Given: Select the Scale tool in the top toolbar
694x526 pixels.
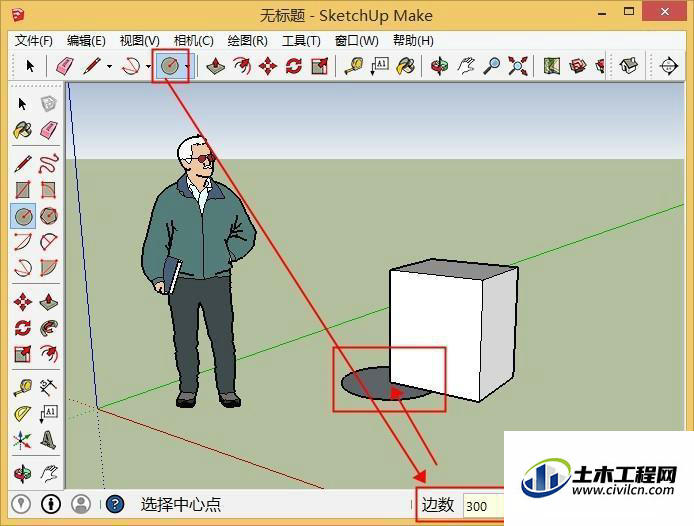Looking at the screenshot, I should pos(320,66).
